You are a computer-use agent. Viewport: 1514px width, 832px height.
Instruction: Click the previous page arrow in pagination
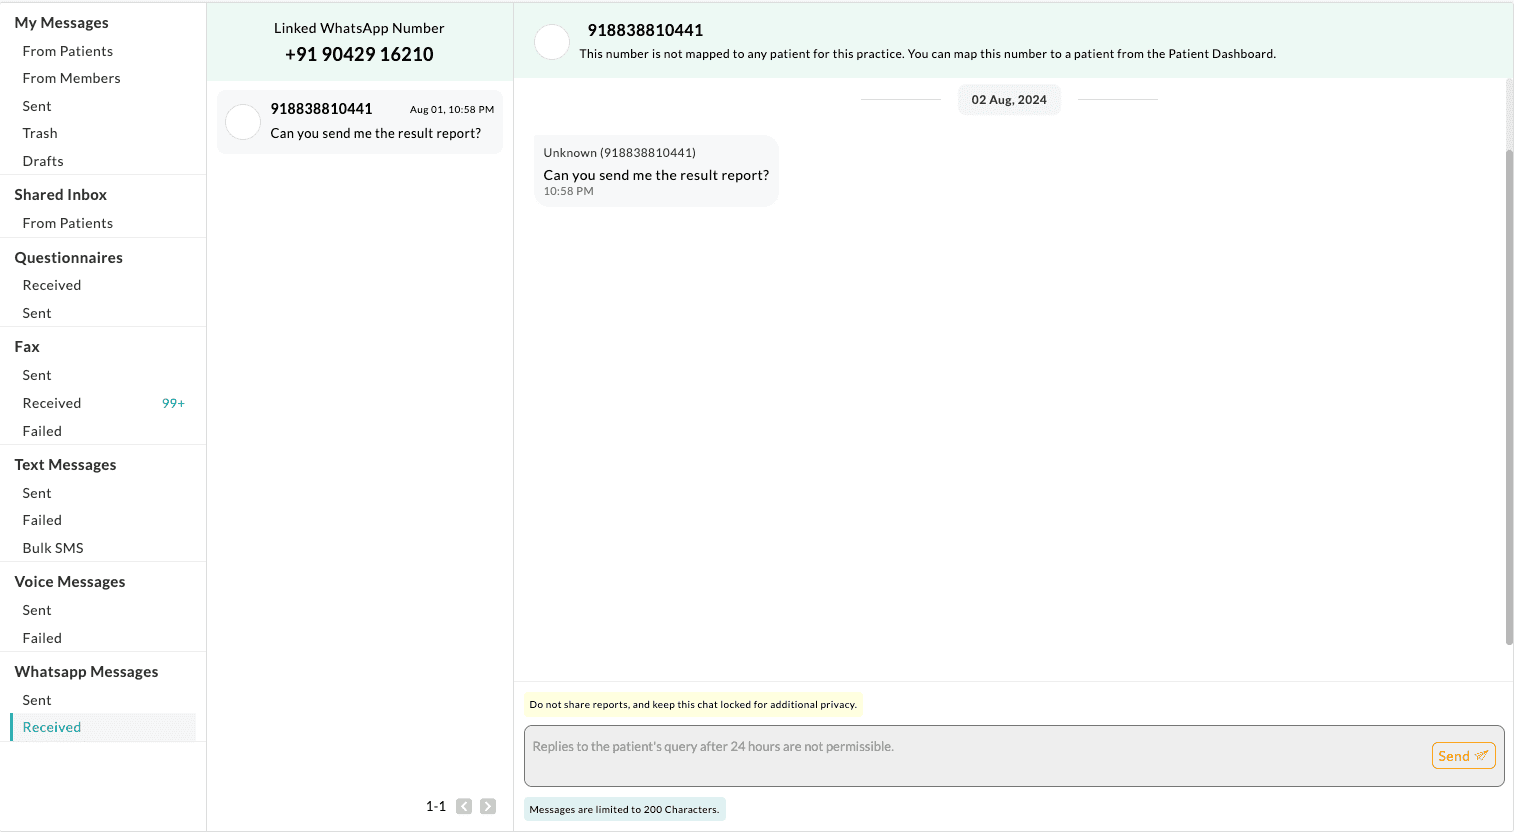click(464, 806)
